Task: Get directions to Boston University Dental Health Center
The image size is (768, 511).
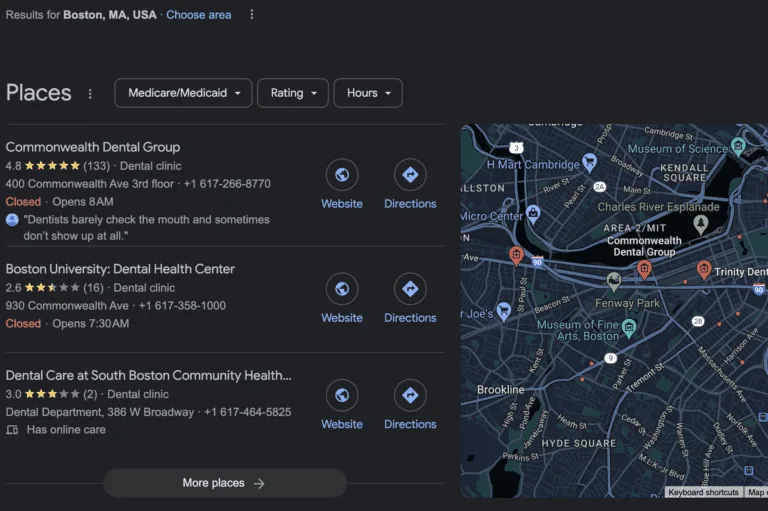Action: [x=410, y=290]
